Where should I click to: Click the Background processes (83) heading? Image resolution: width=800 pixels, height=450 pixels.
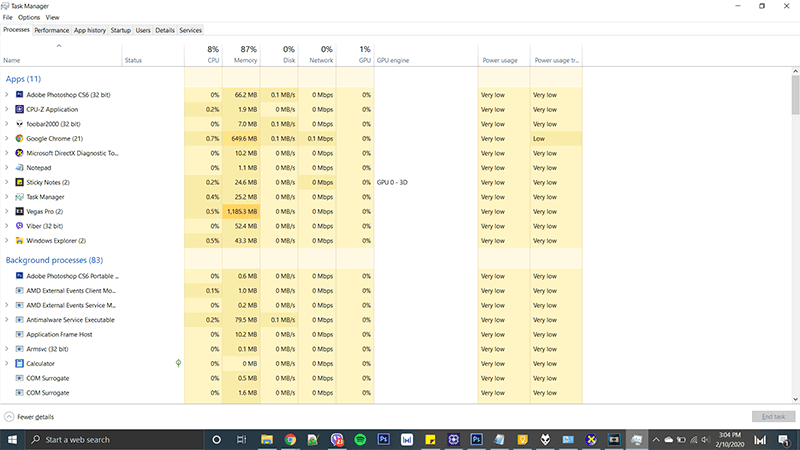coord(54,260)
